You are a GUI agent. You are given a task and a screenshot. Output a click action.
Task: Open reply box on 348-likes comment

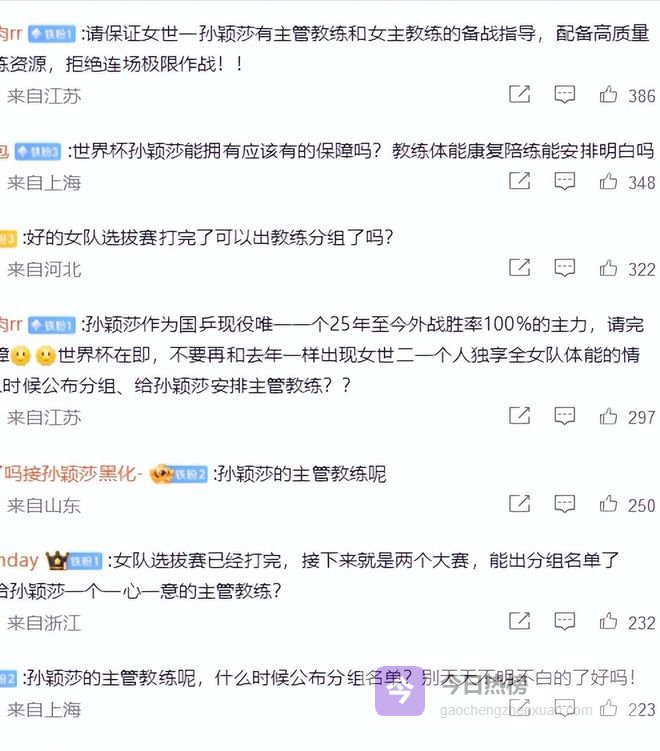[x=565, y=181]
